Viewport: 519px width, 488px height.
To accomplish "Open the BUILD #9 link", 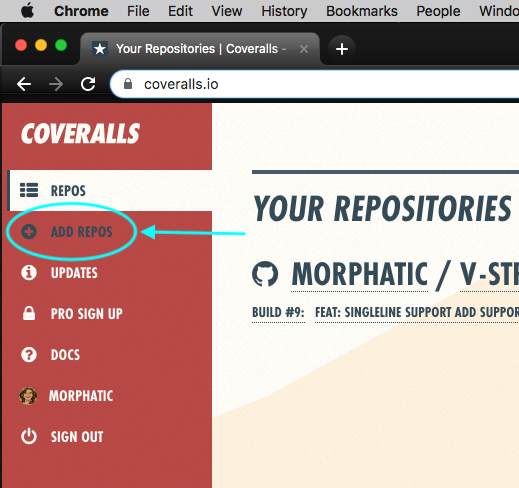I will 278,313.
